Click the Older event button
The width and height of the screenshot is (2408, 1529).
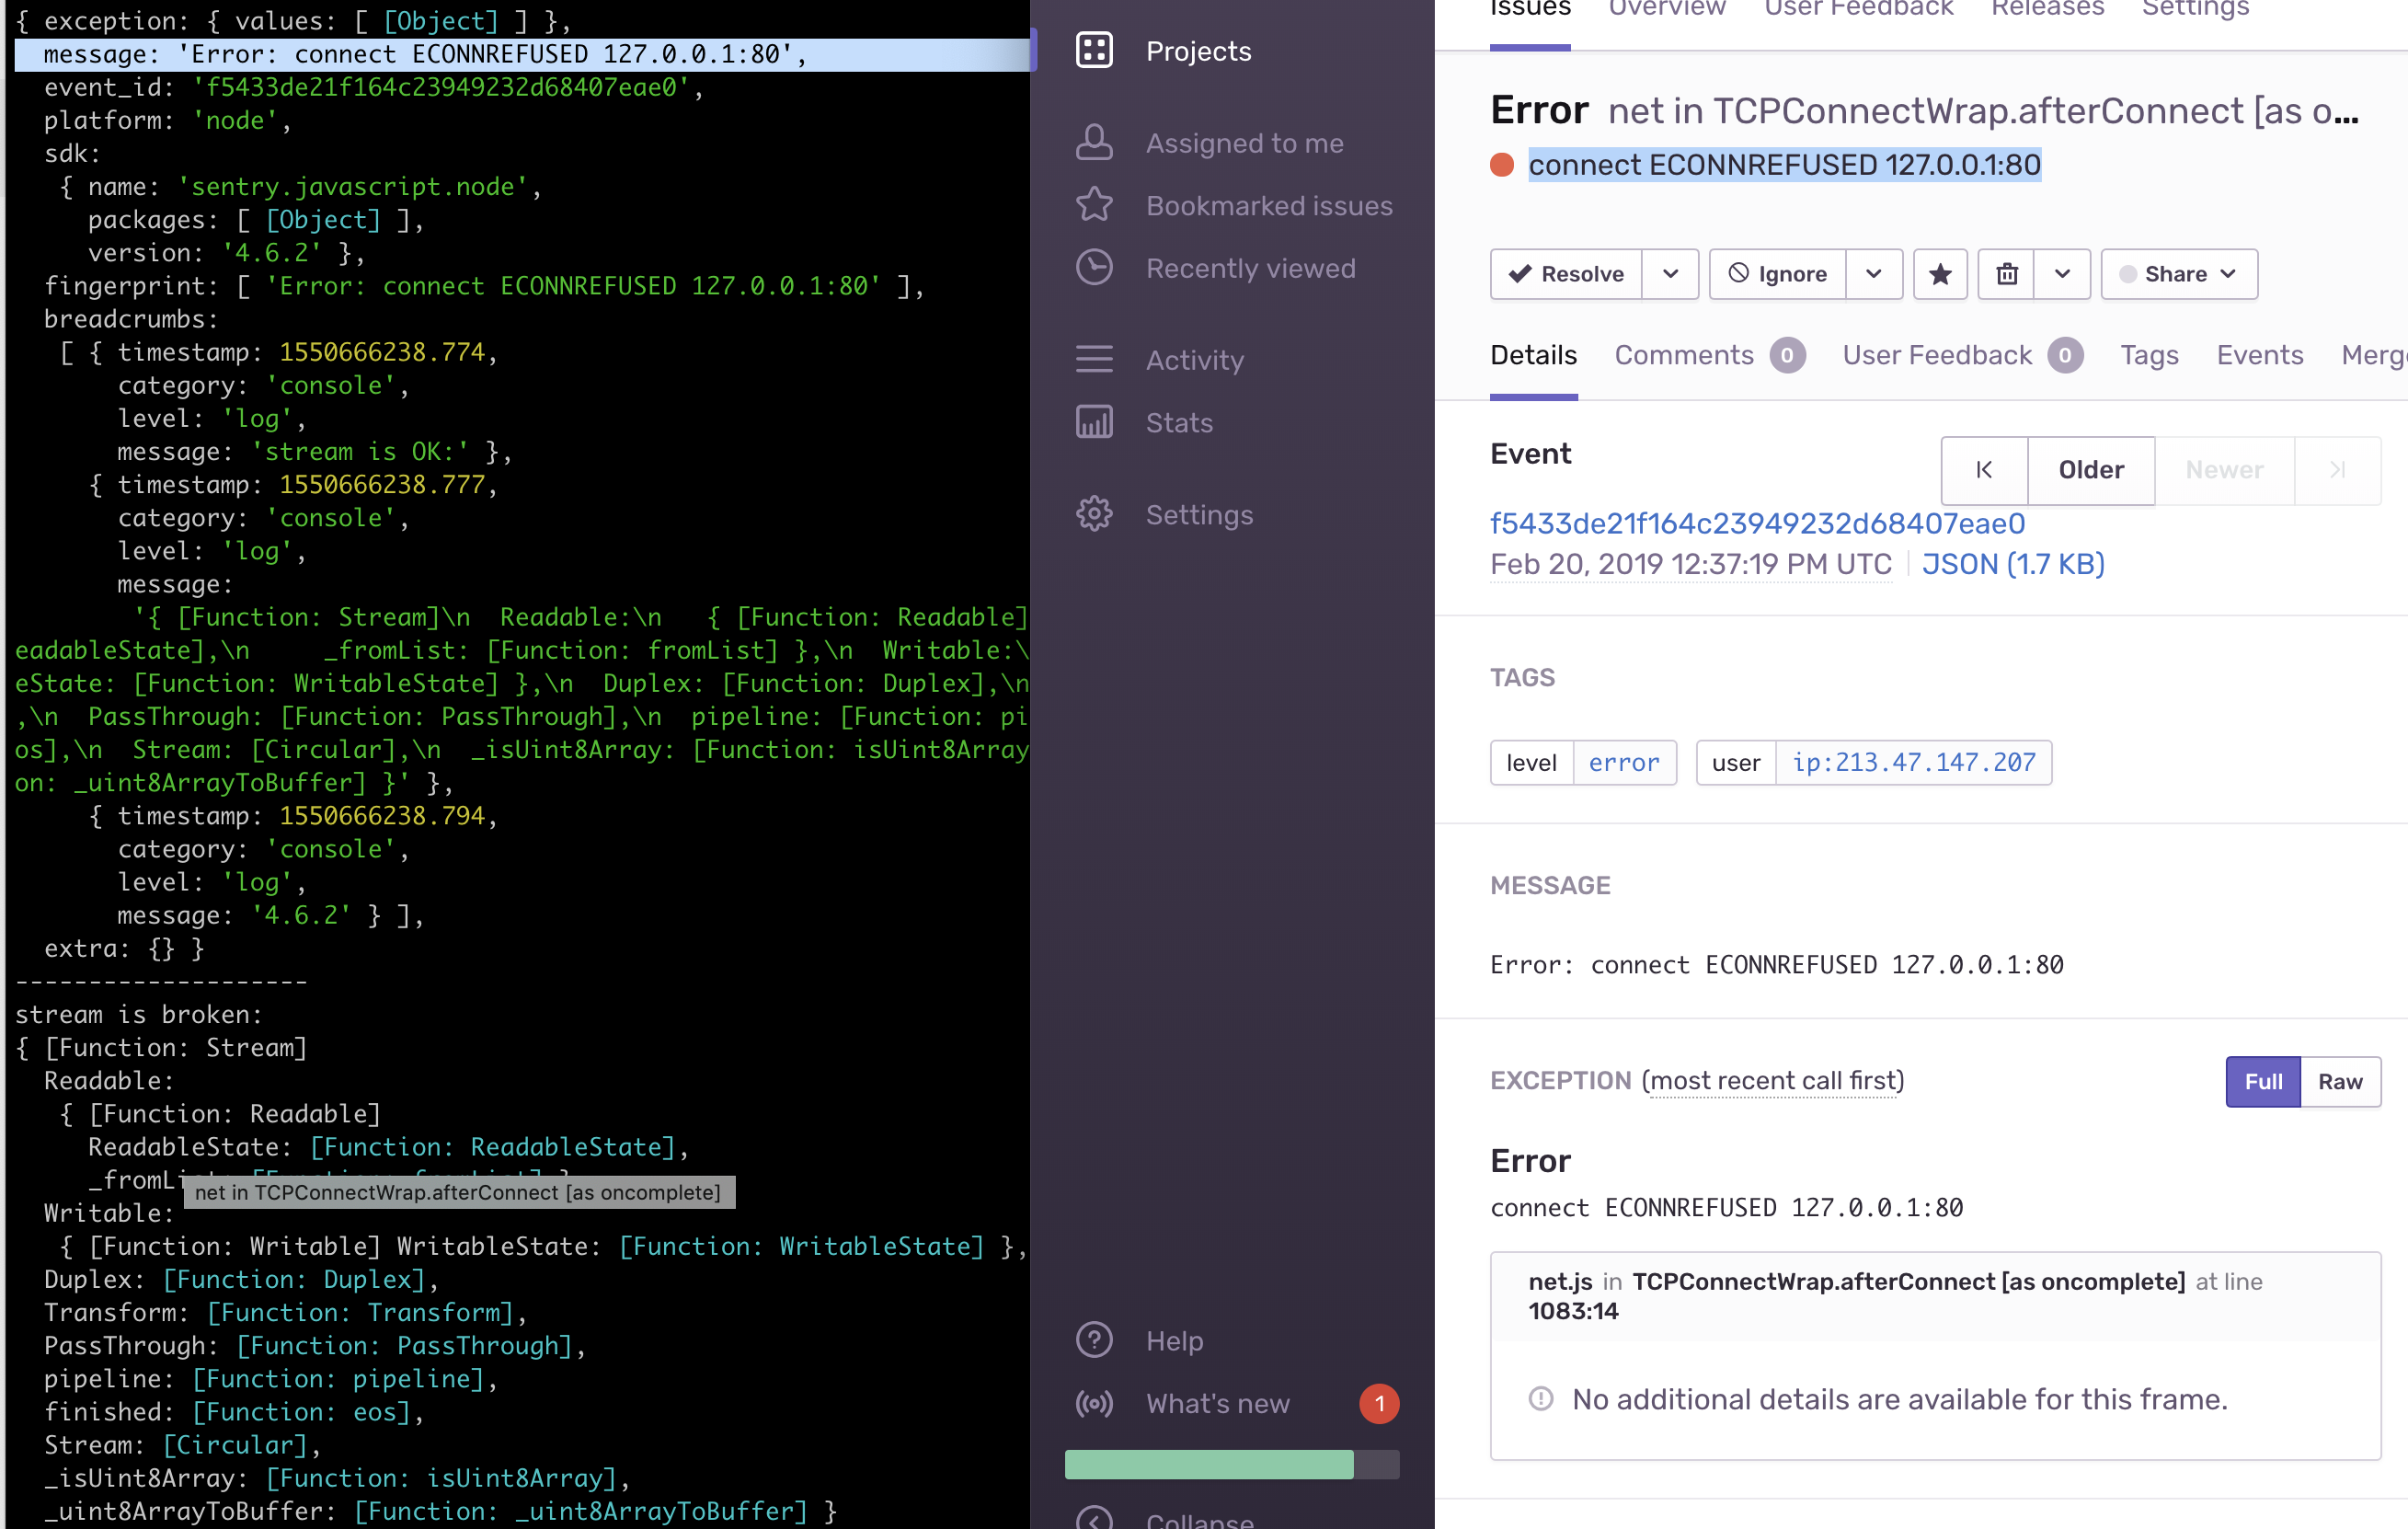(x=2090, y=470)
